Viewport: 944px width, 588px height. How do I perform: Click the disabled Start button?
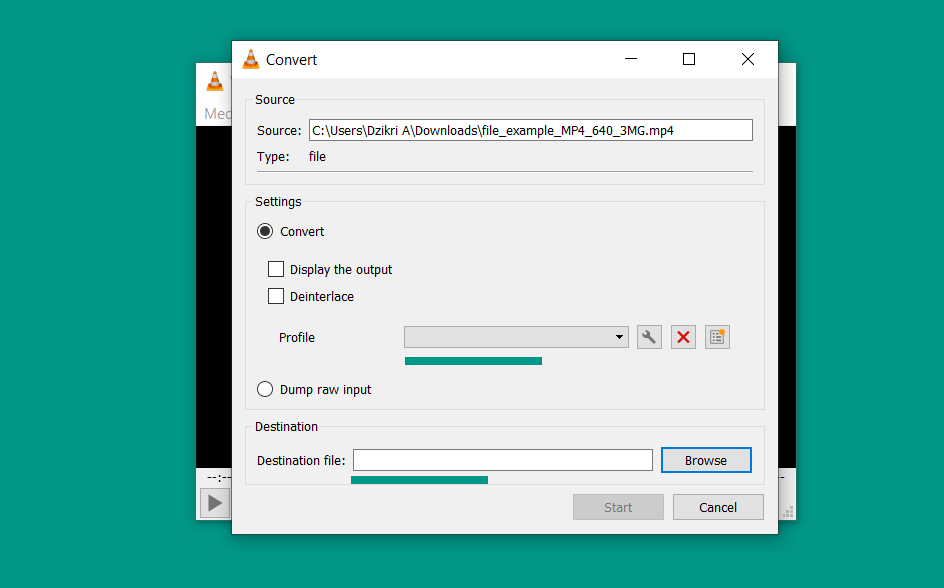tap(618, 507)
